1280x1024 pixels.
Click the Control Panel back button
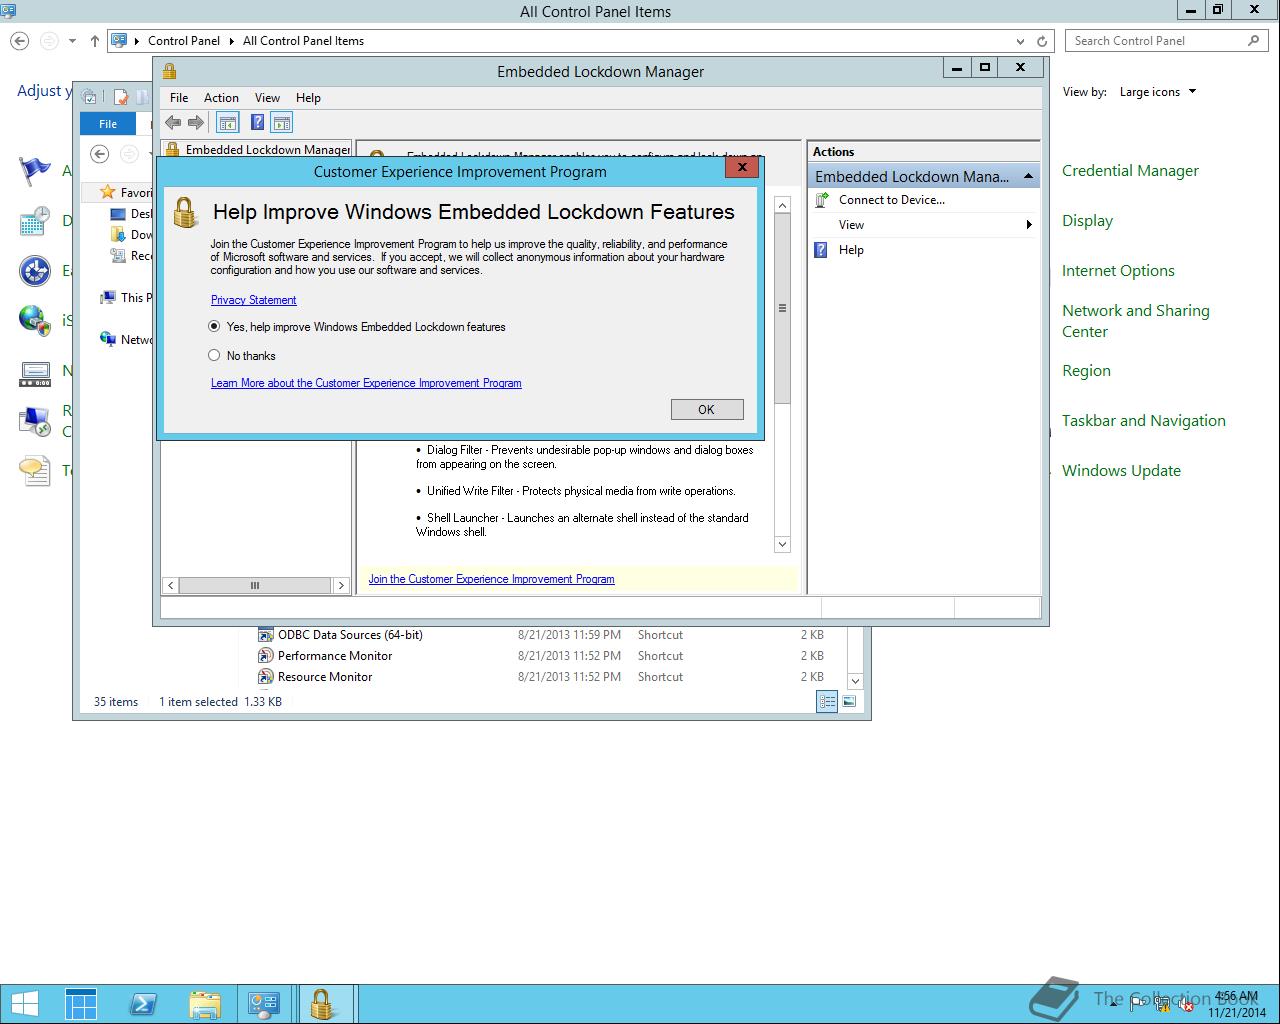point(19,41)
